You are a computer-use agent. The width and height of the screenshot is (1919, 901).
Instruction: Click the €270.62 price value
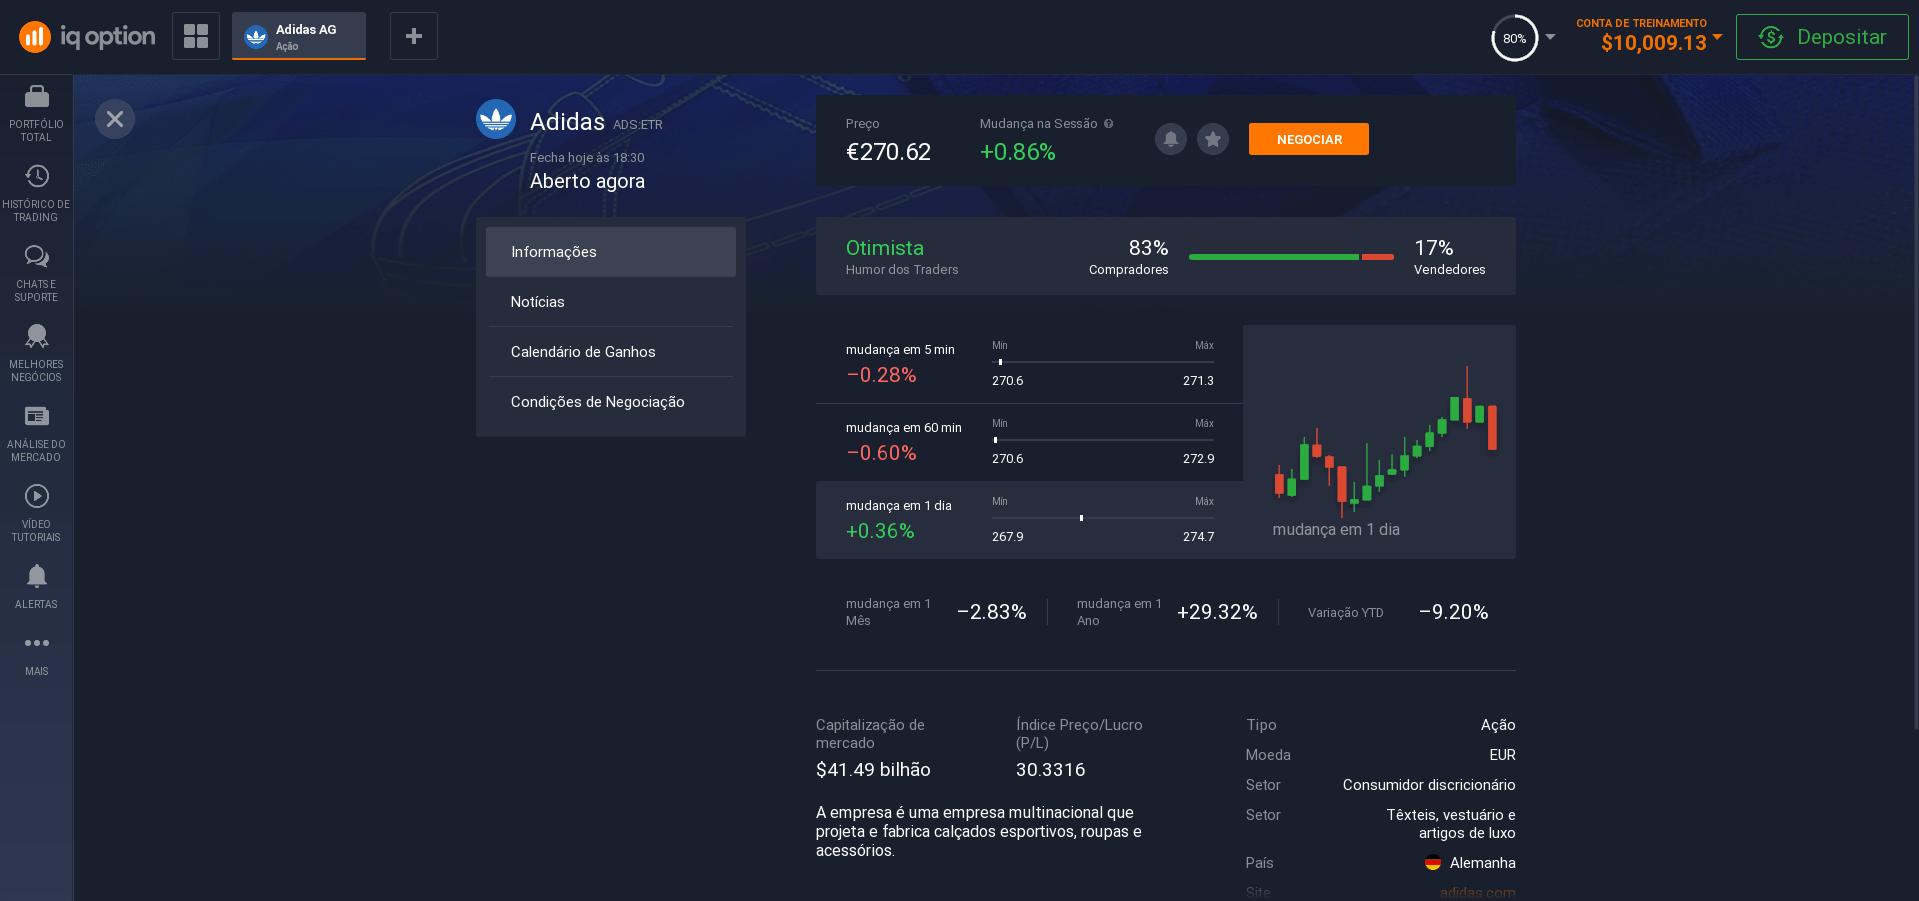888,152
